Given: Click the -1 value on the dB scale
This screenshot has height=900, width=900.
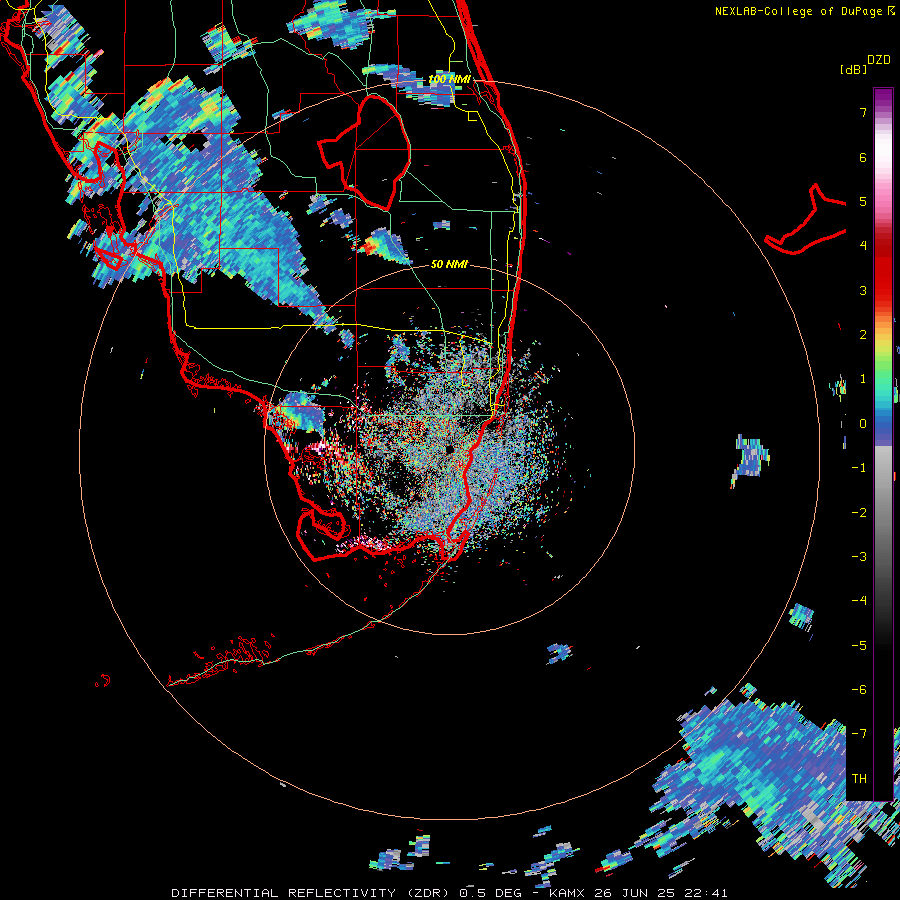Looking at the screenshot, I should (x=859, y=468).
